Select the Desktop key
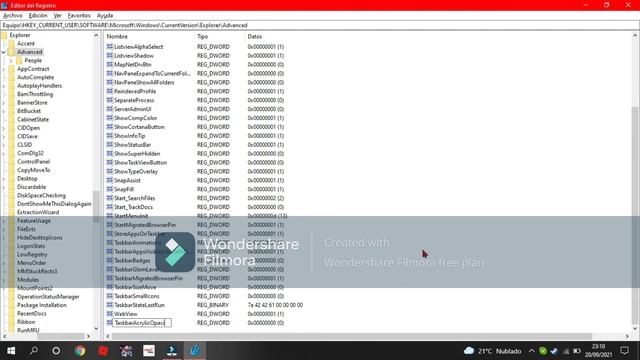This screenshot has height=360, width=640. coord(27,179)
